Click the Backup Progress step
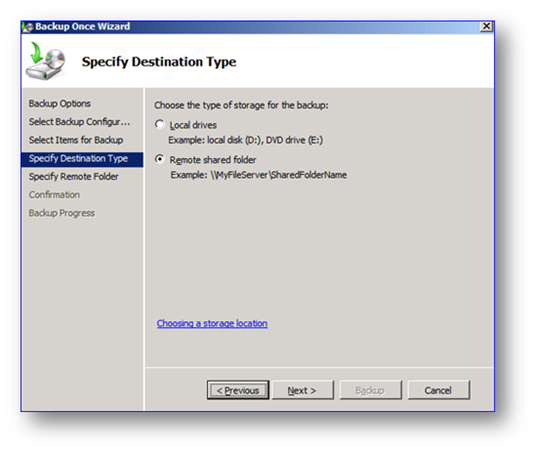 click(62, 213)
